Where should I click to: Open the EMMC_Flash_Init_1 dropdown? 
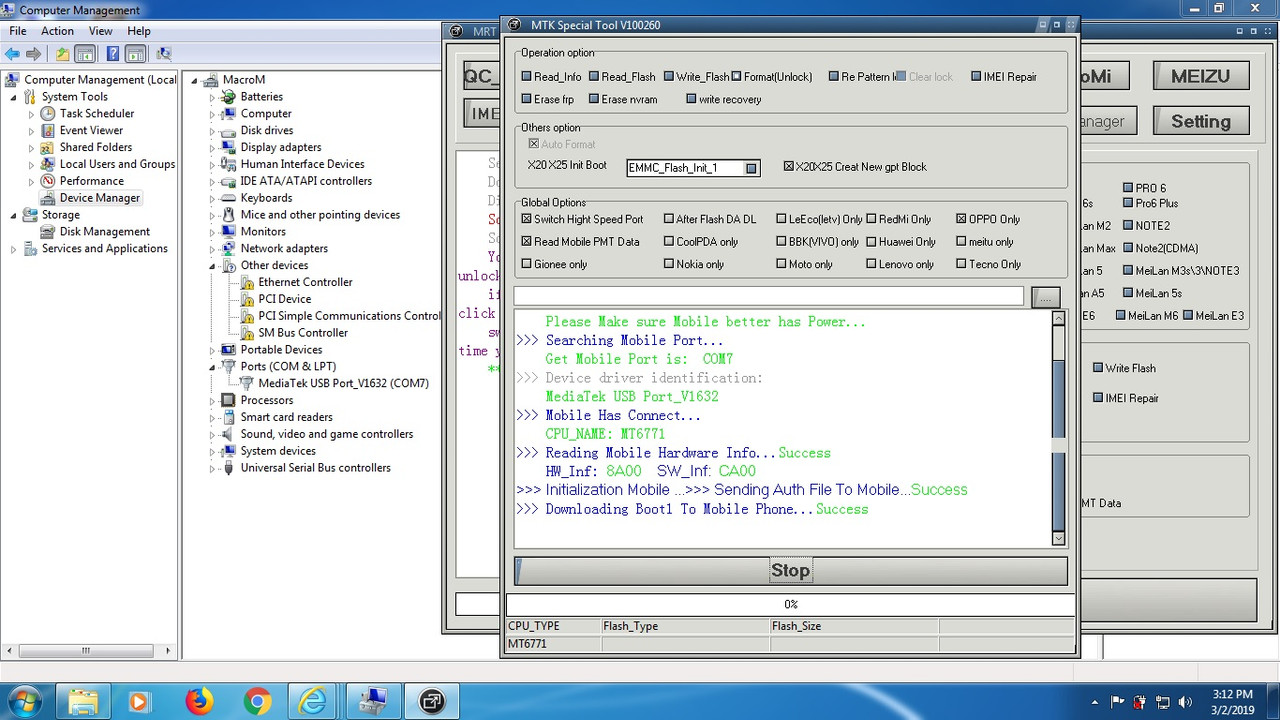[751, 168]
